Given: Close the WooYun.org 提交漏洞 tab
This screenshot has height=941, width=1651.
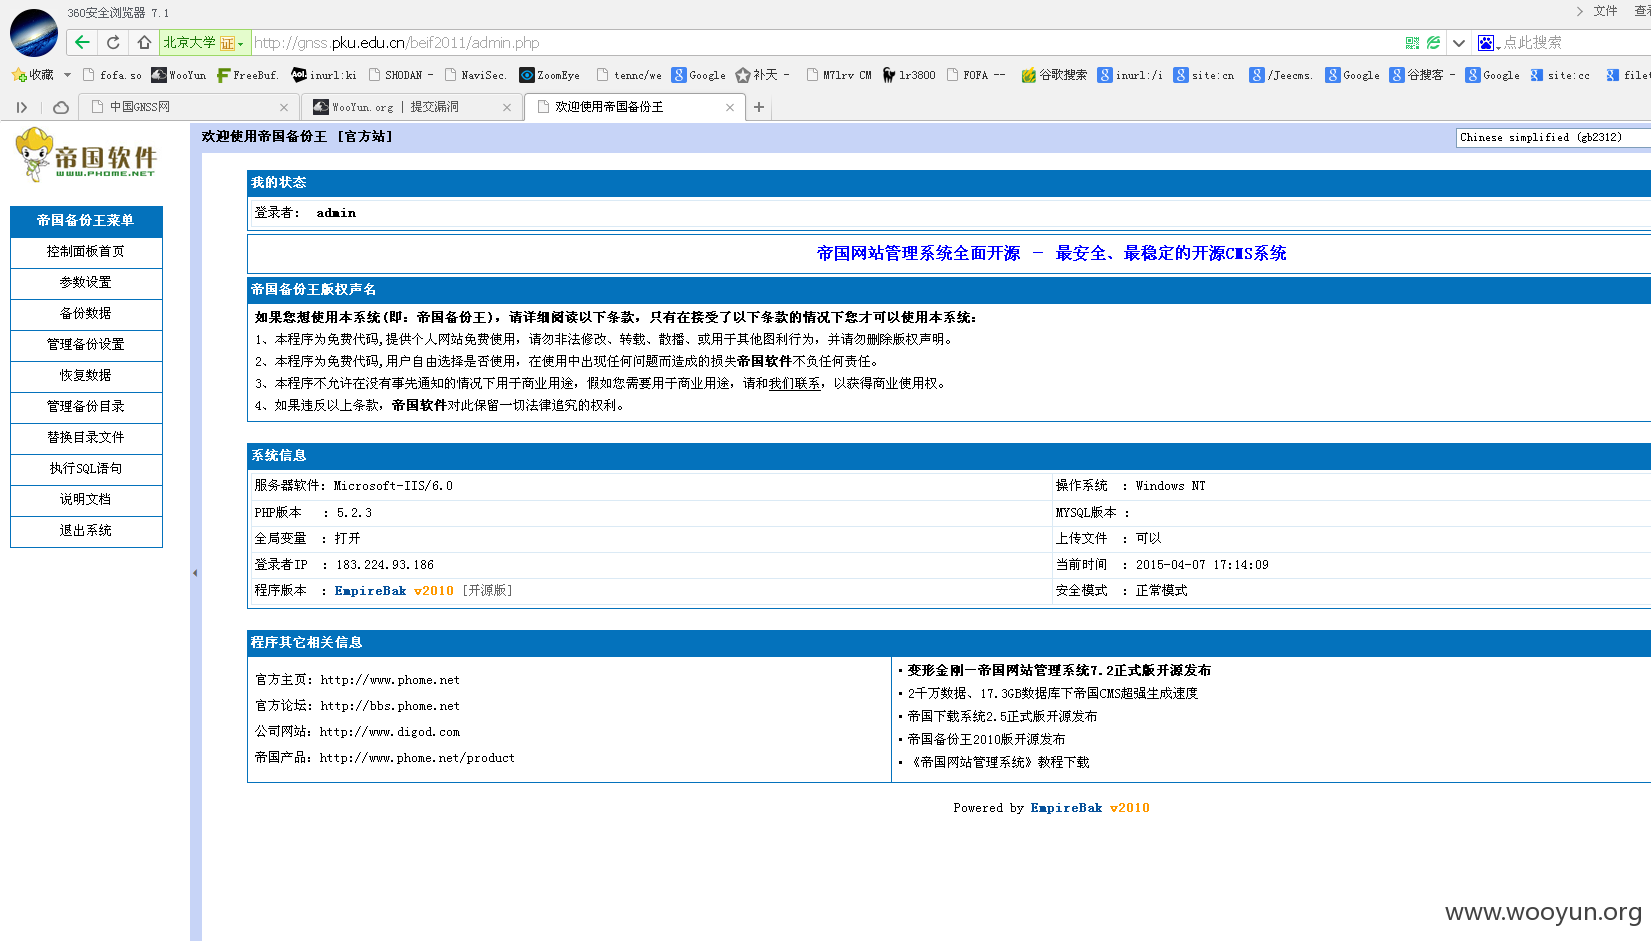Looking at the screenshot, I should pos(507,107).
